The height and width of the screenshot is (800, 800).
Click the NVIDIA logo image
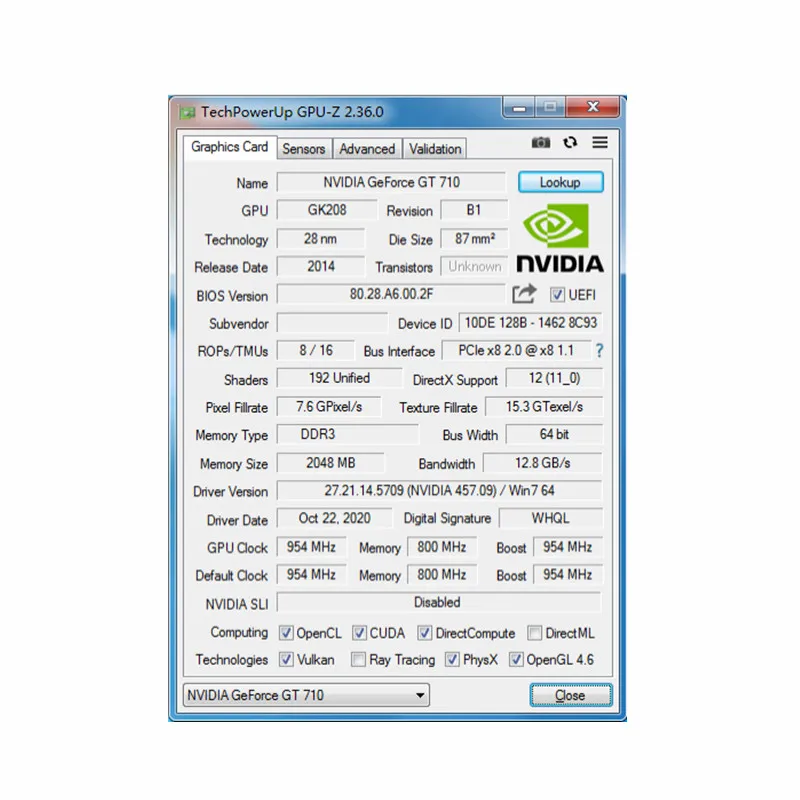[x=560, y=237]
